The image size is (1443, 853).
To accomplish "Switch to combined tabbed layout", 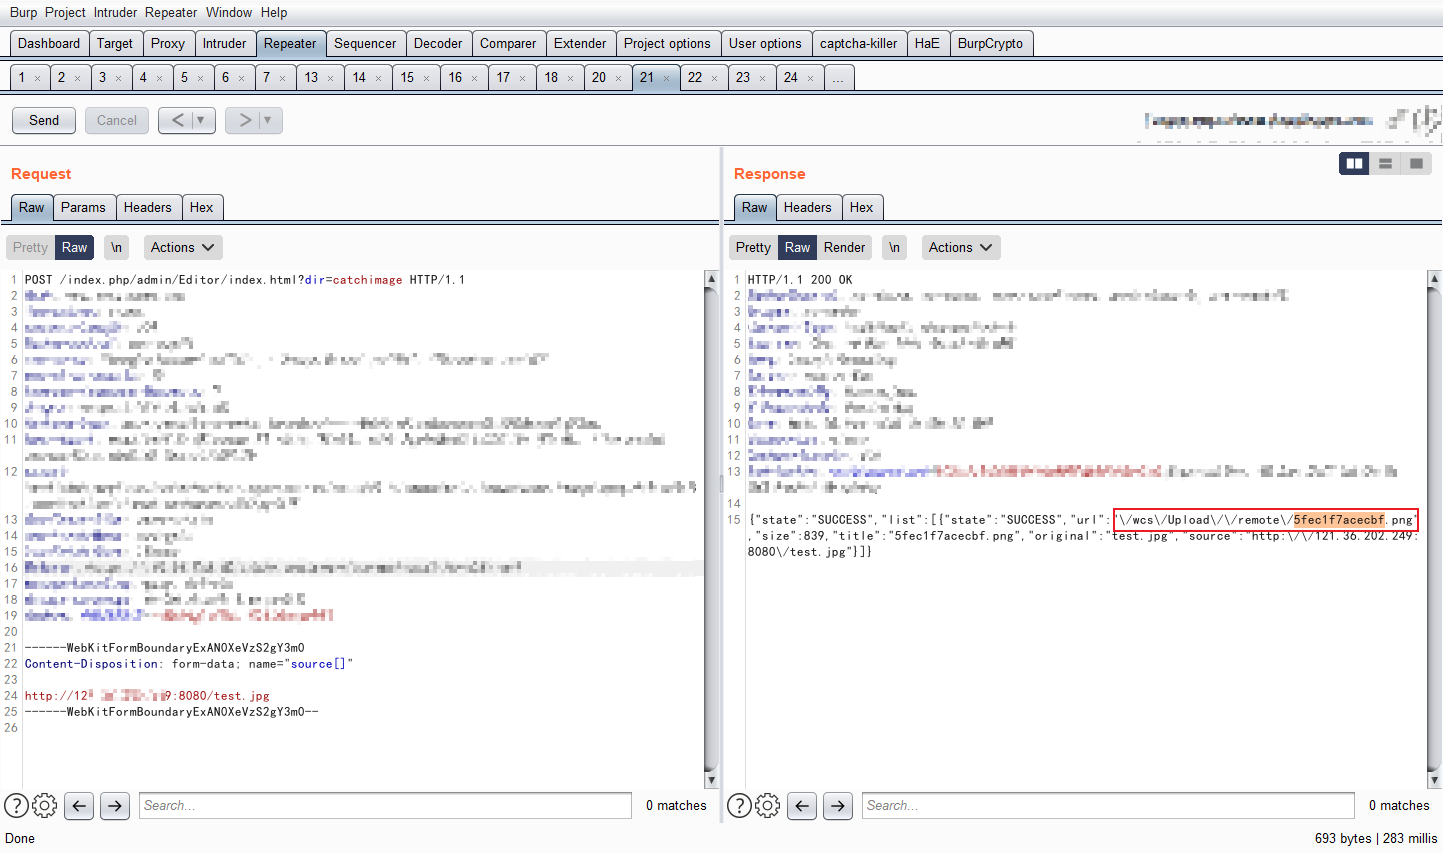I will [x=1416, y=163].
